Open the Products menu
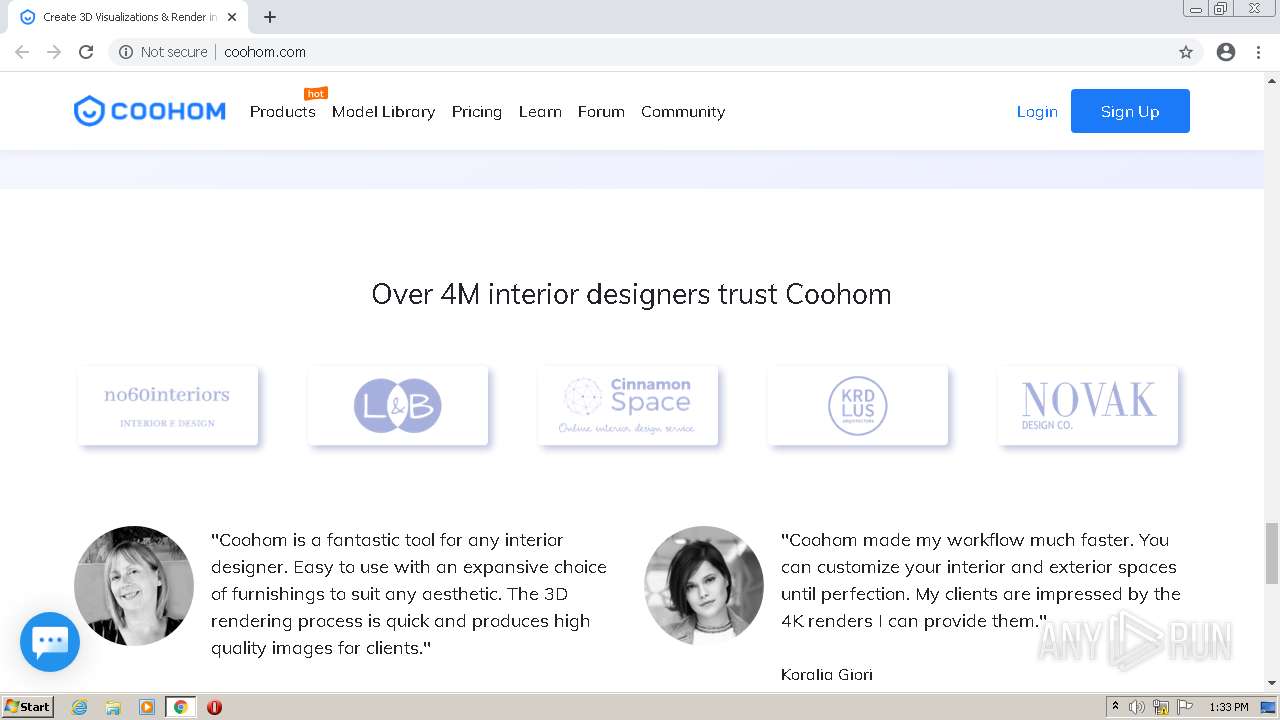The width and height of the screenshot is (1280, 720). click(283, 111)
